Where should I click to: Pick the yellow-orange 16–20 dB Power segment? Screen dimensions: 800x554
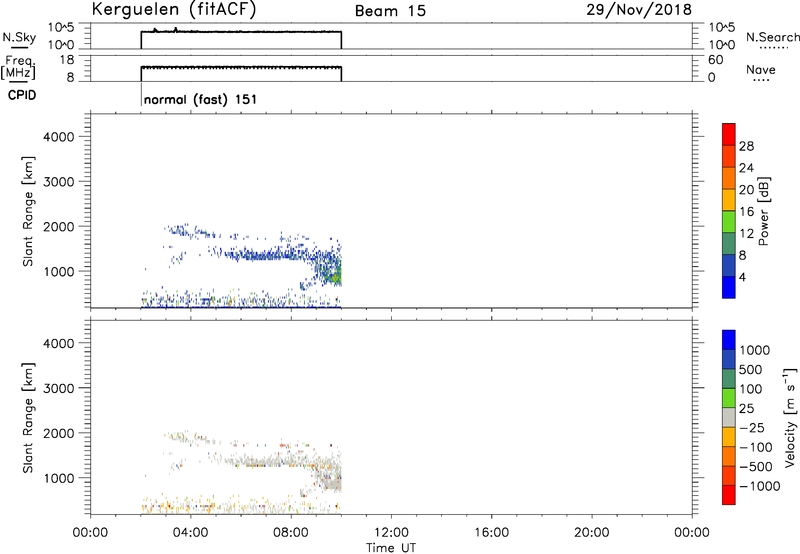coord(729,200)
